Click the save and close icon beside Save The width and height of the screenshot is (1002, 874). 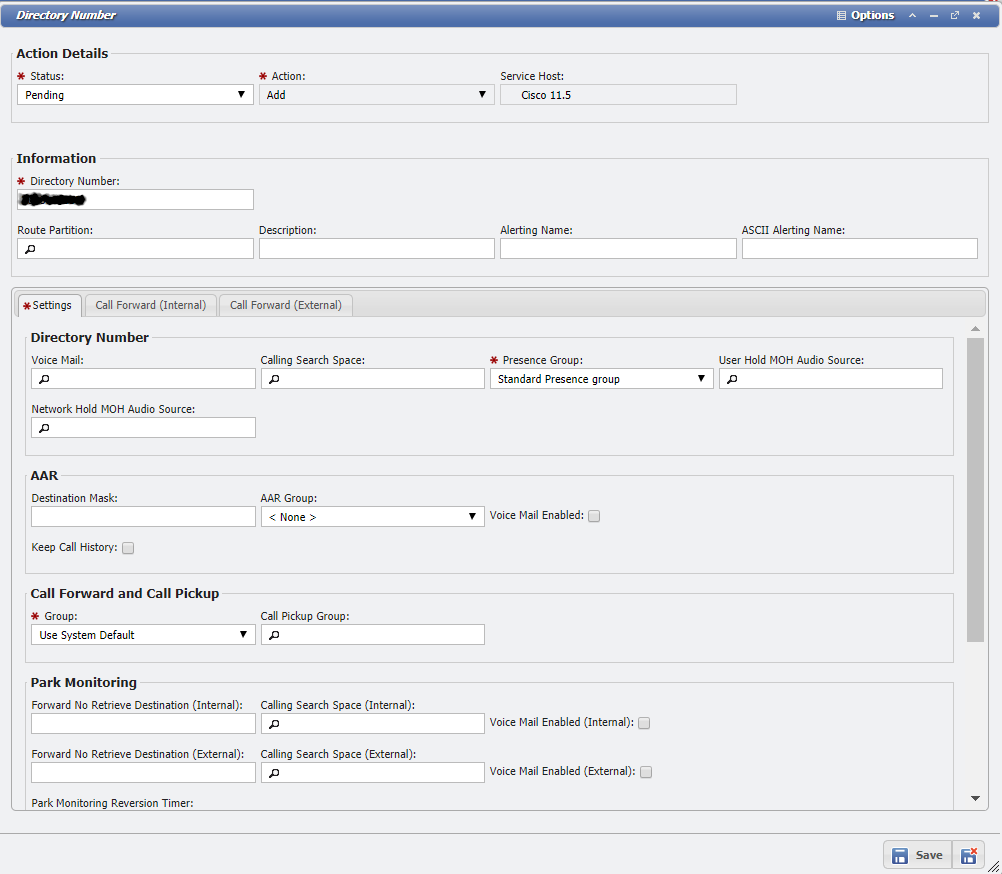click(968, 855)
